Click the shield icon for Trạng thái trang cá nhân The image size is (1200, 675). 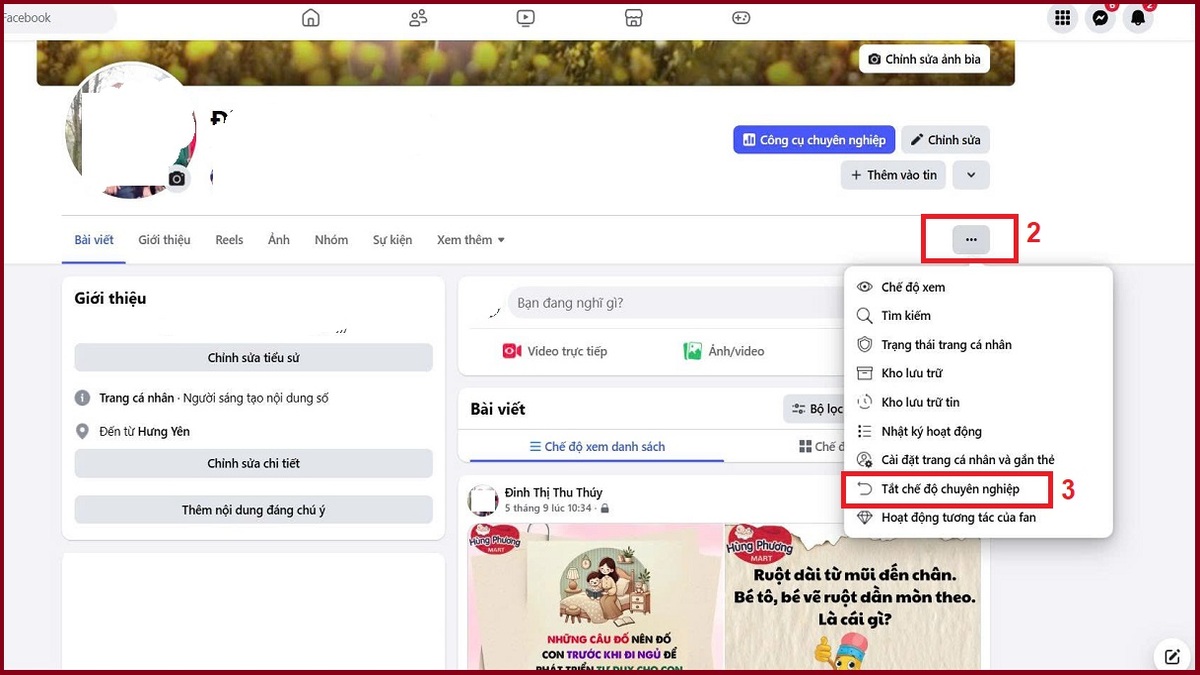point(865,345)
